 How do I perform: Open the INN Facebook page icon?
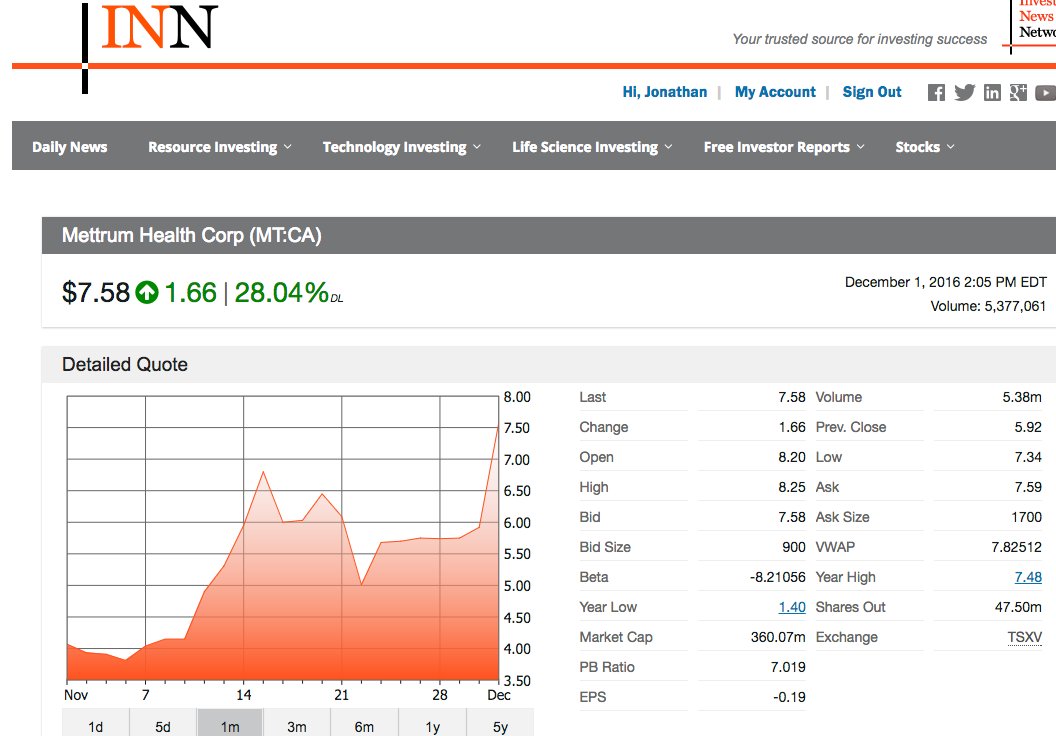pos(936,93)
